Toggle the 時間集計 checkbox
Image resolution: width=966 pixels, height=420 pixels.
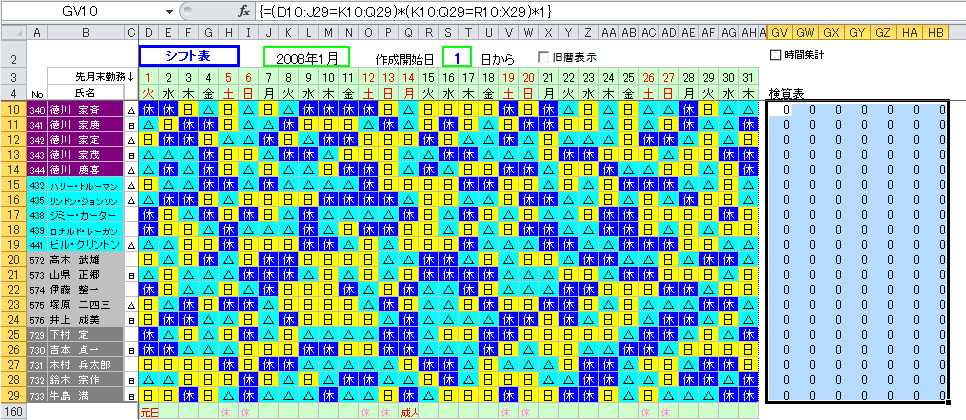777,54
